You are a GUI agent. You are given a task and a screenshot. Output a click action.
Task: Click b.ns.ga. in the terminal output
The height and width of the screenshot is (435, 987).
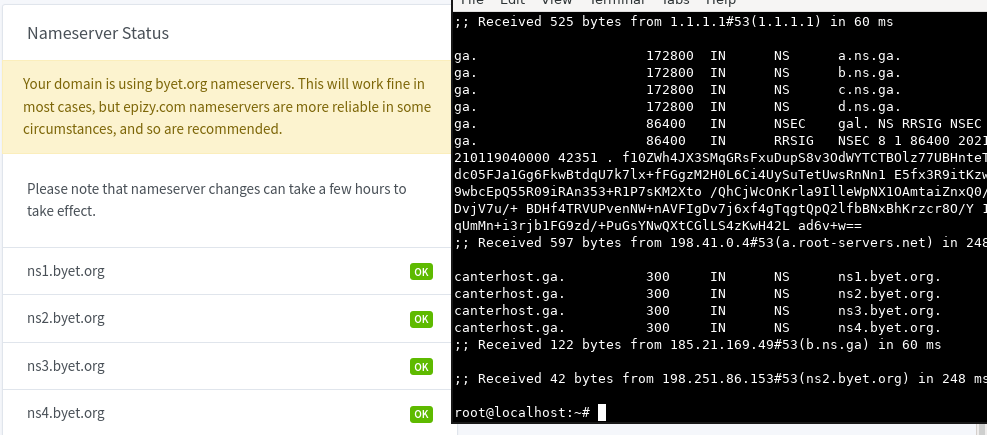click(x=869, y=72)
